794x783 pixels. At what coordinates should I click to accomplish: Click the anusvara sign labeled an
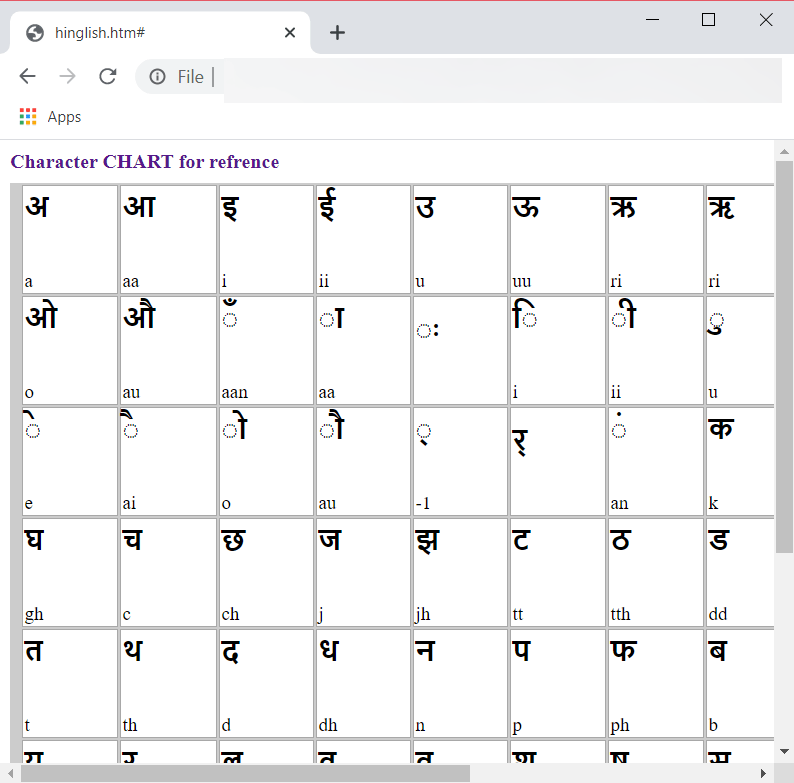(618, 424)
